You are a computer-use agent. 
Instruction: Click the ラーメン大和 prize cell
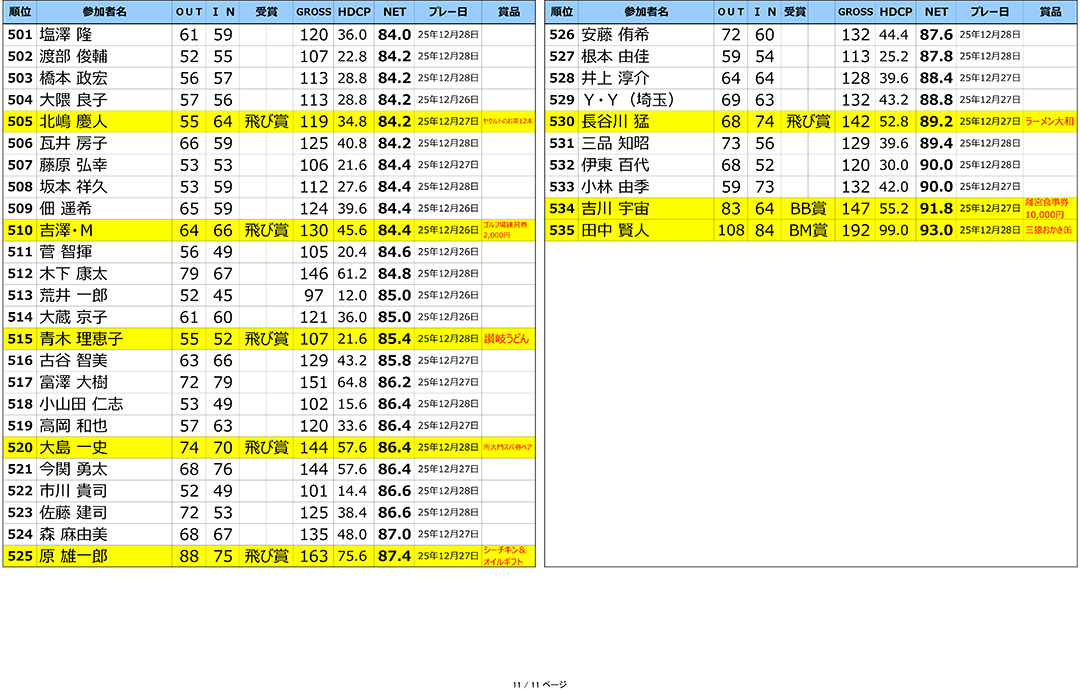coord(1049,122)
